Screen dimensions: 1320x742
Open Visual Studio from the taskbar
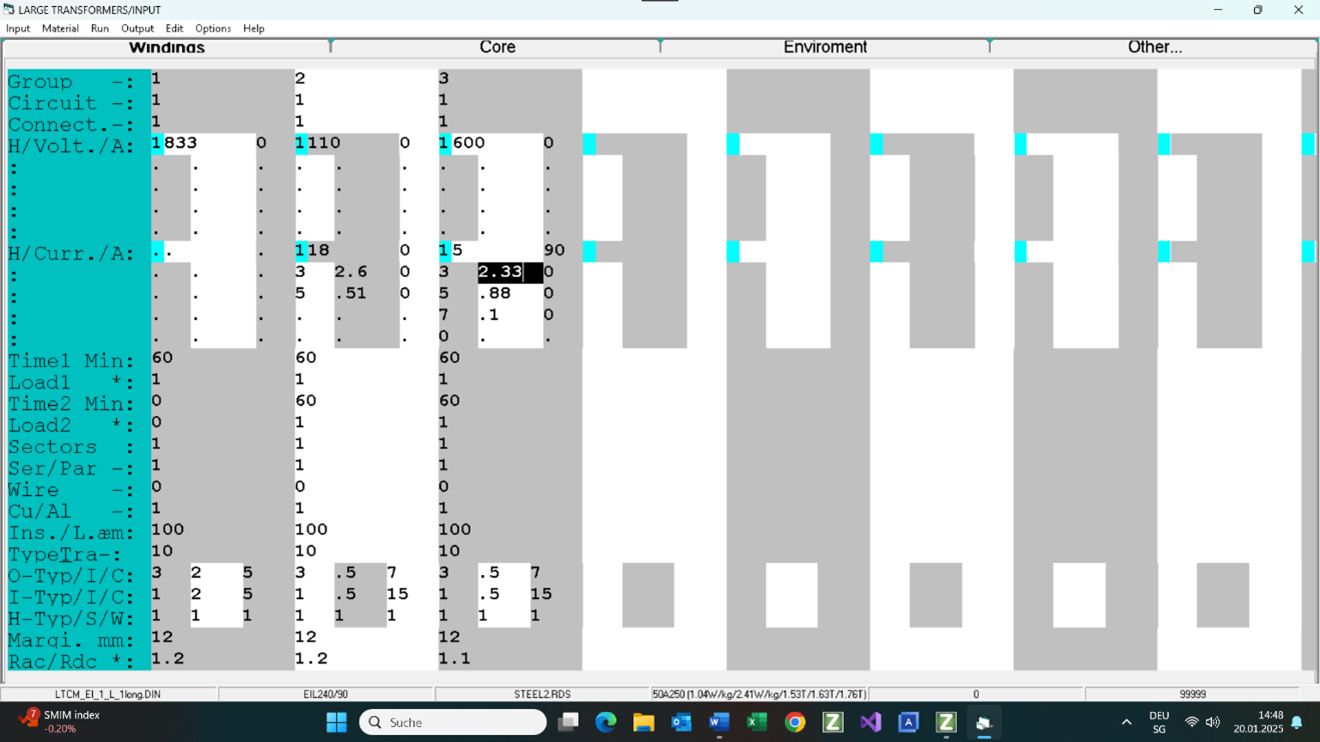coord(870,722)
